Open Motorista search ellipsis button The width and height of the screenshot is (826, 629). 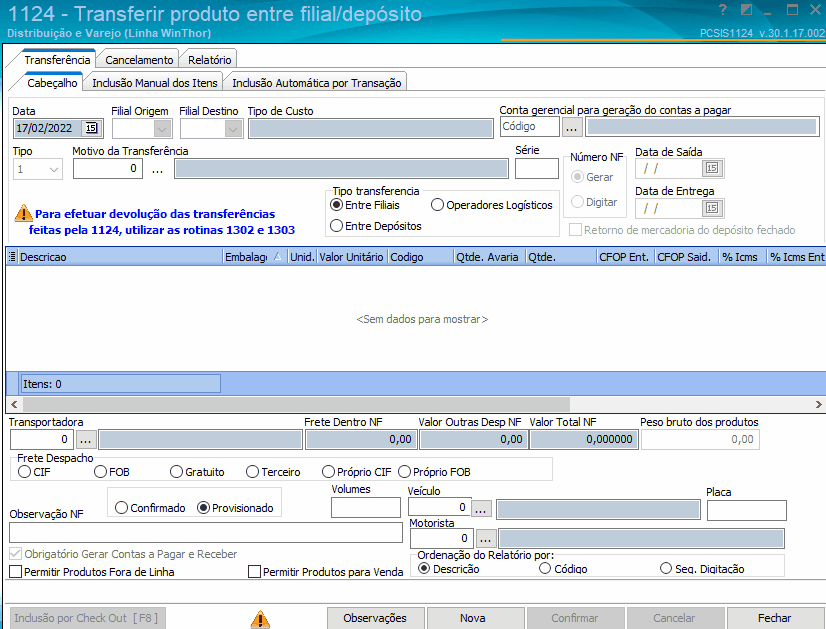[x=485, y=538]
